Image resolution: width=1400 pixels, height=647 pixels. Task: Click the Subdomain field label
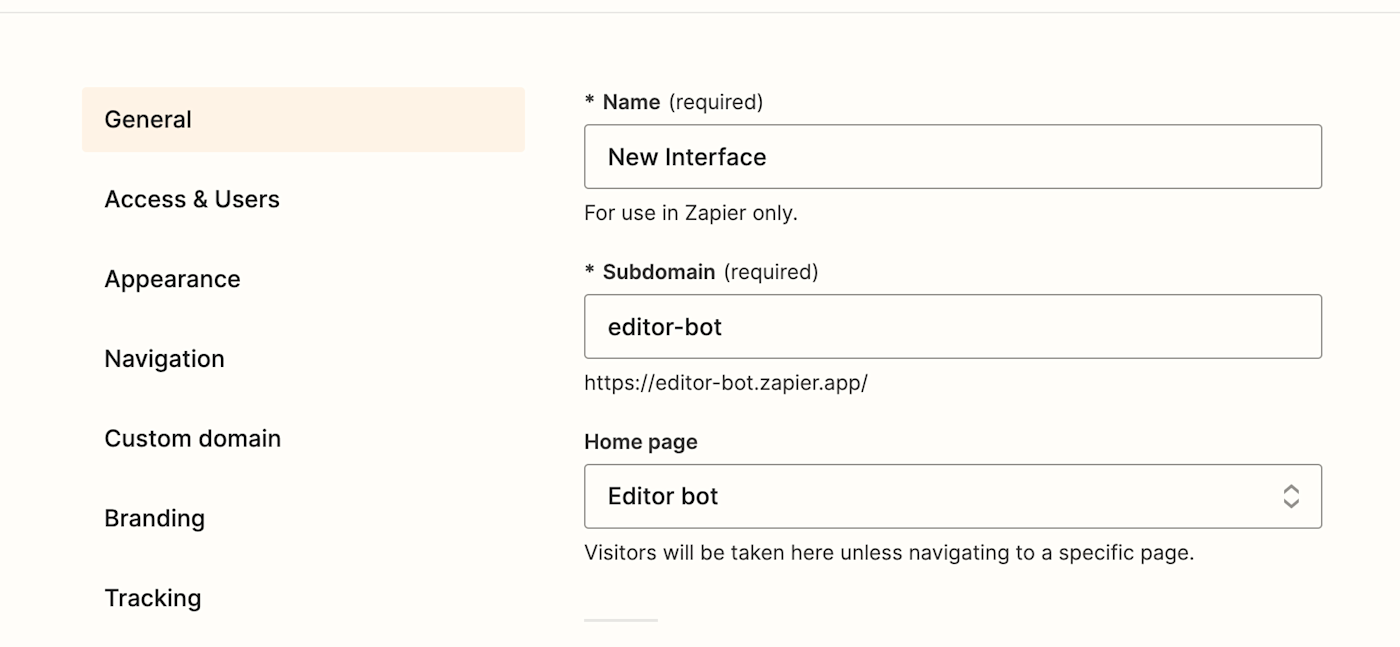coord(658,272)
